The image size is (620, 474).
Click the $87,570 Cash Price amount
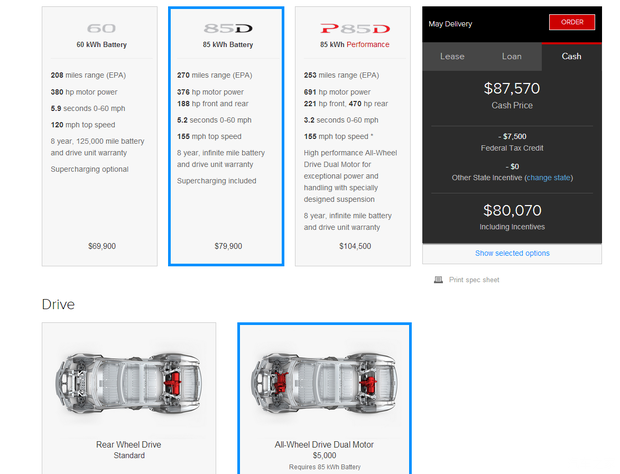[512, 88]
